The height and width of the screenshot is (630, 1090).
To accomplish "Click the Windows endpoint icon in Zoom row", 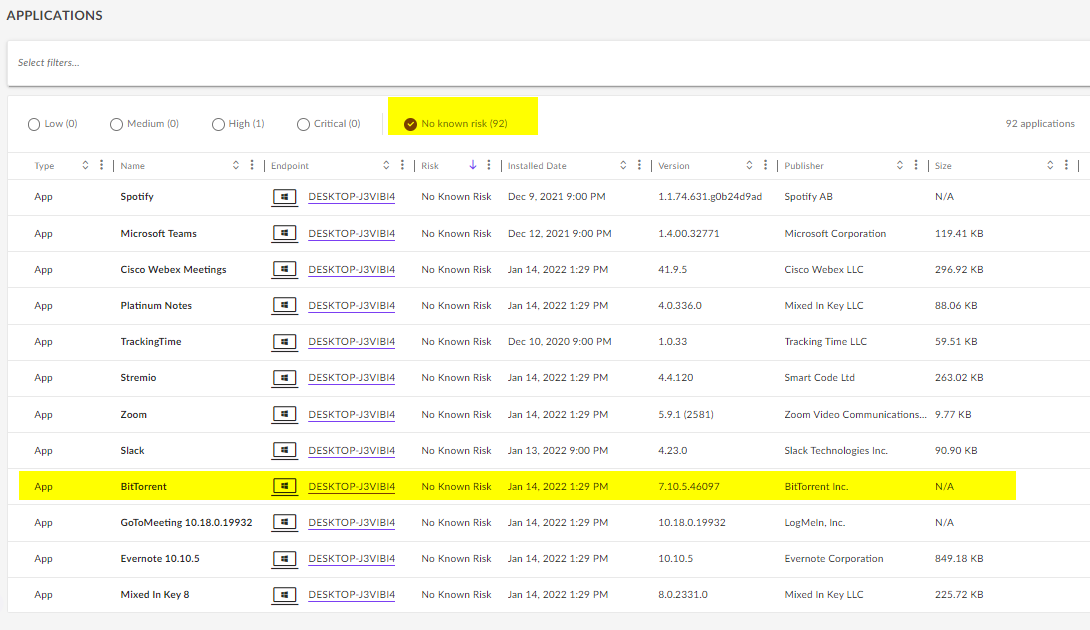I will tap(284, 414).
